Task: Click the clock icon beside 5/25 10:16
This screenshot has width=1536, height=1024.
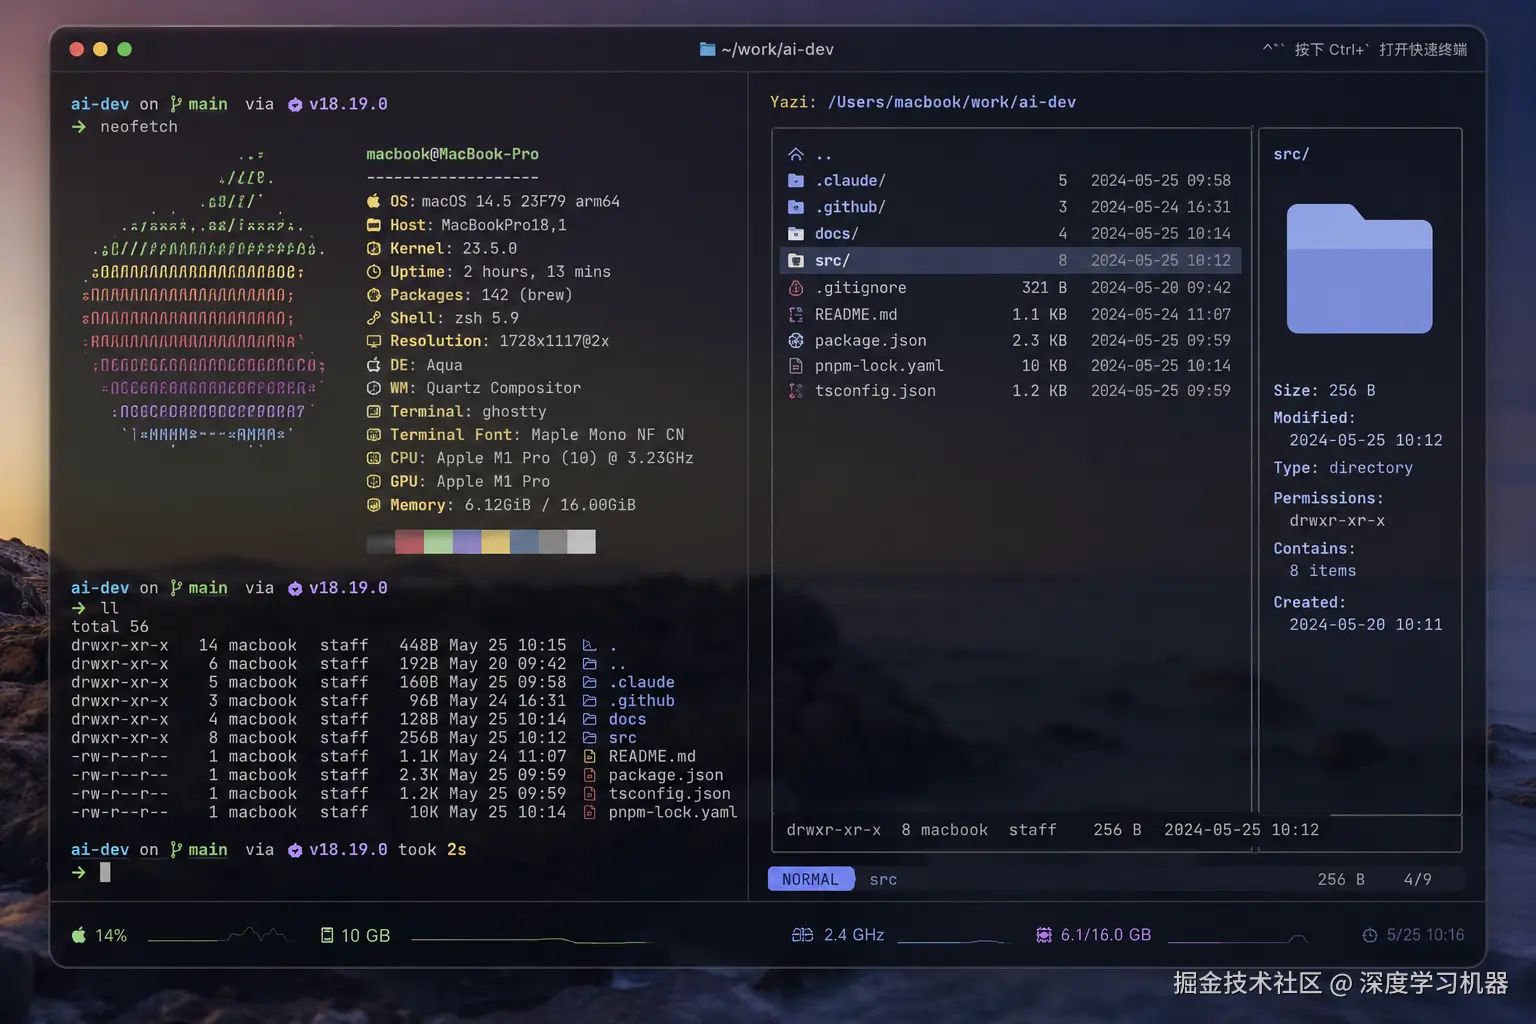Action: coord(1370,935)
